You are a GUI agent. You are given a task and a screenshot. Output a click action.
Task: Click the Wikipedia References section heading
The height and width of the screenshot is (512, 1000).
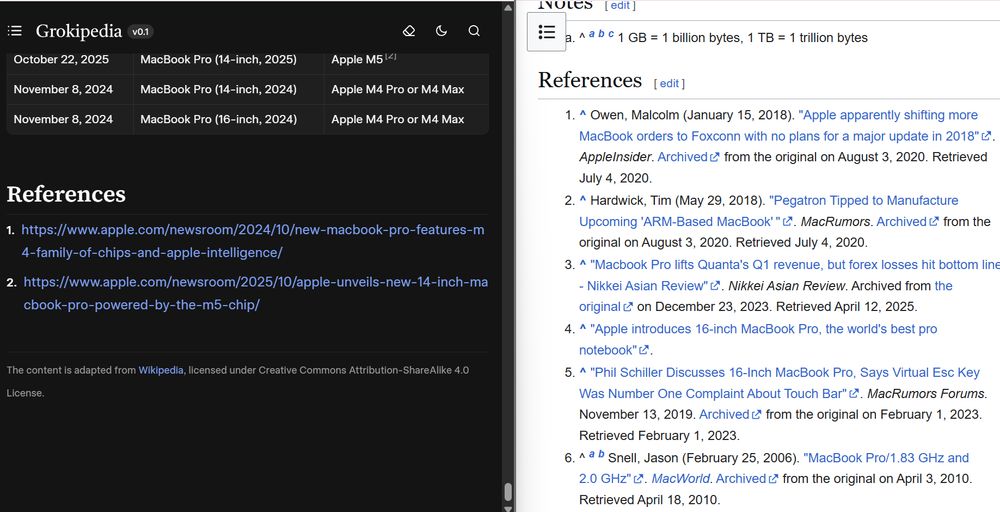590,80
